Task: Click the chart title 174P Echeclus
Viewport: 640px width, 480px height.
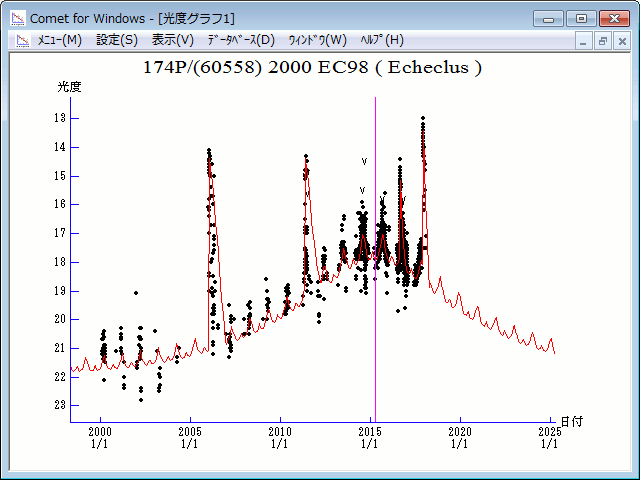Action: (x=313, y=68)
